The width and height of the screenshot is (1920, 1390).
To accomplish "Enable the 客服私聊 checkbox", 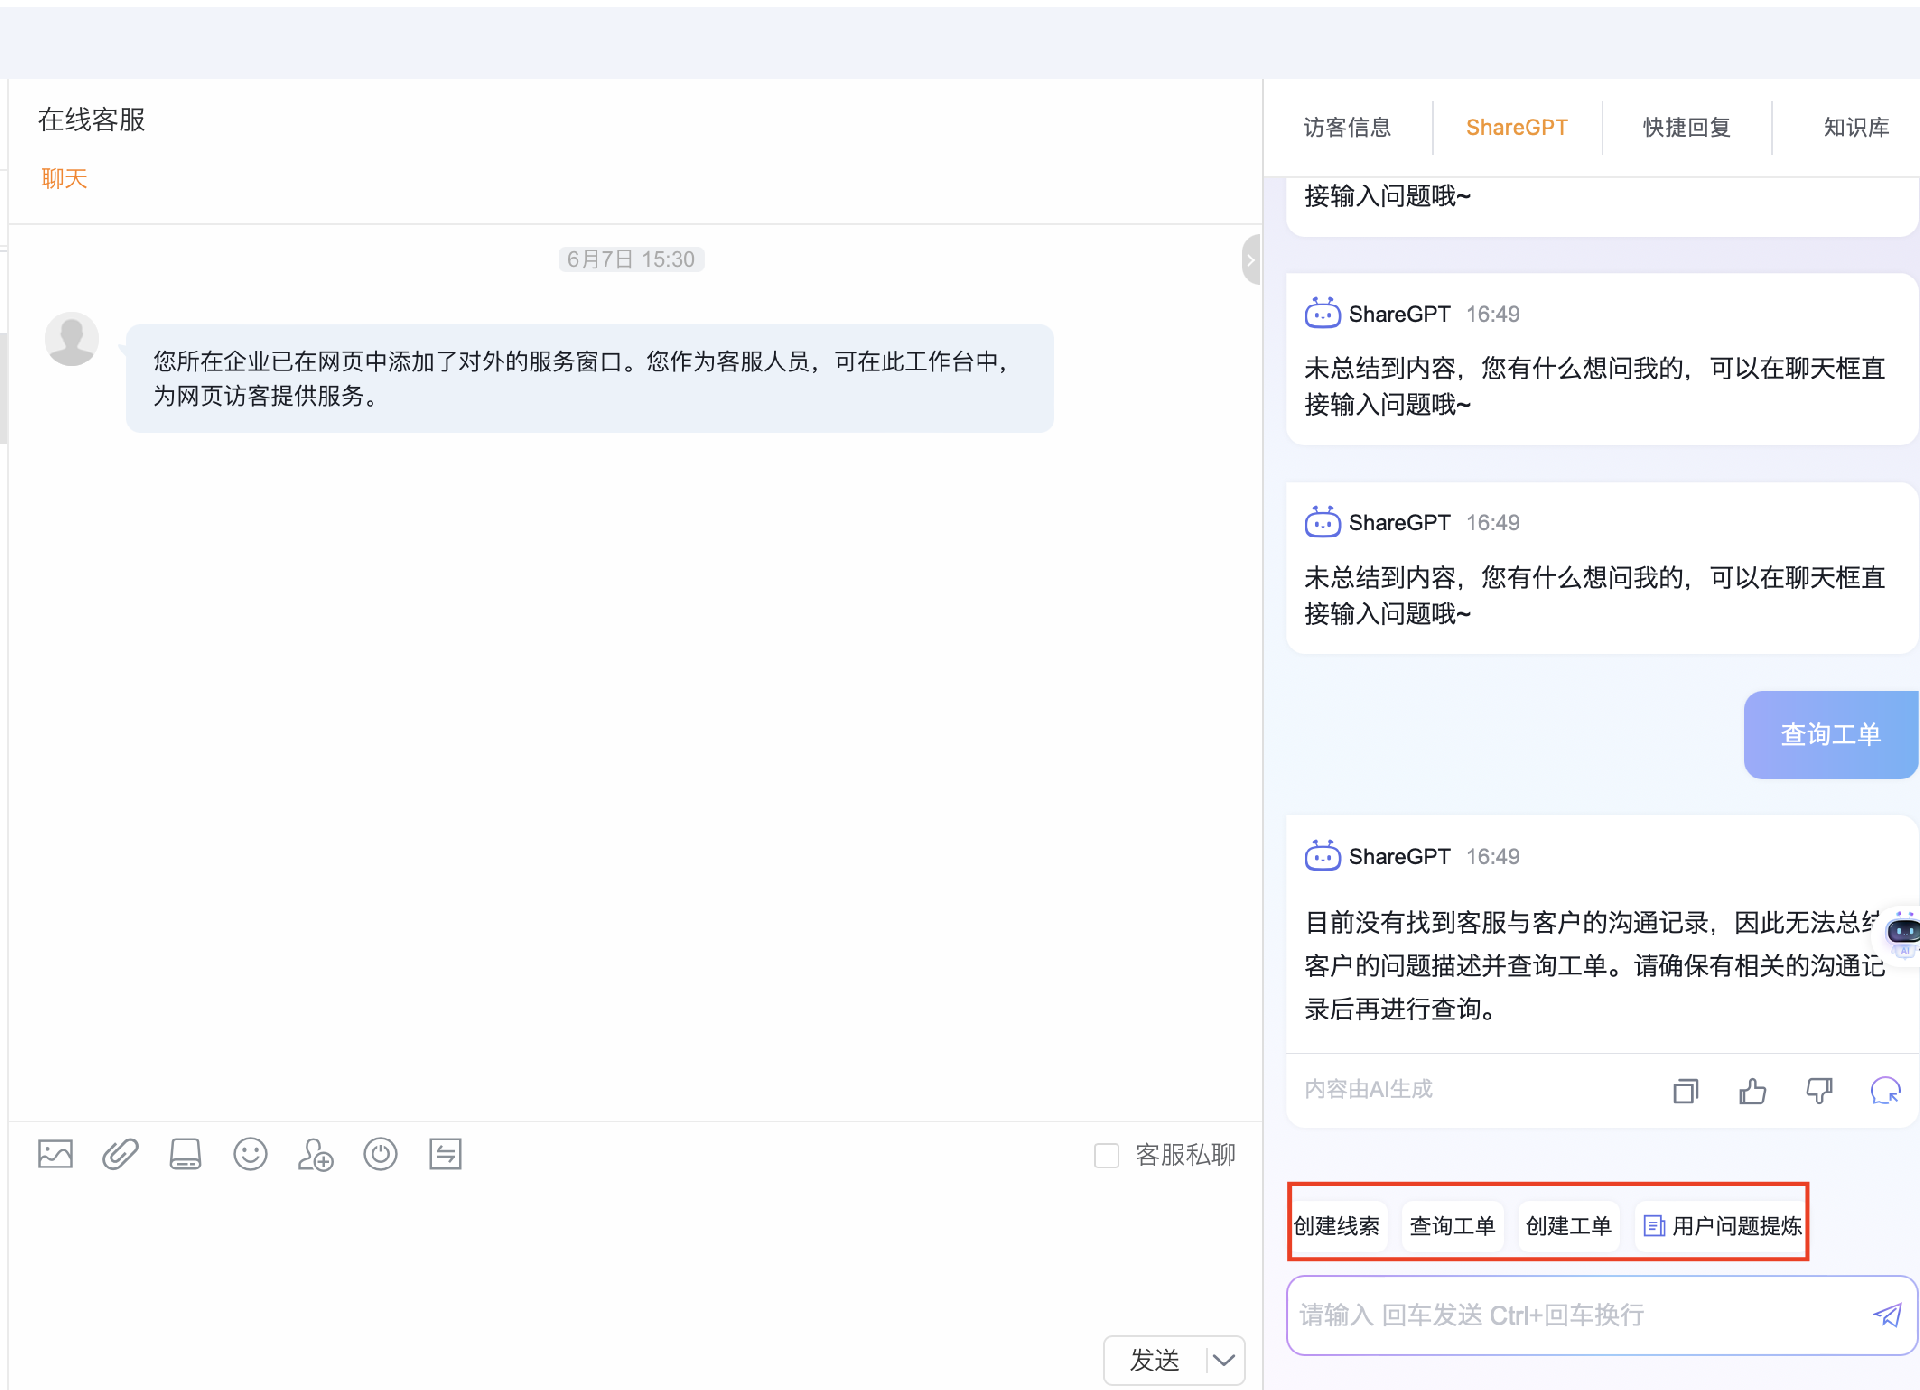I will [1106, 1156].
